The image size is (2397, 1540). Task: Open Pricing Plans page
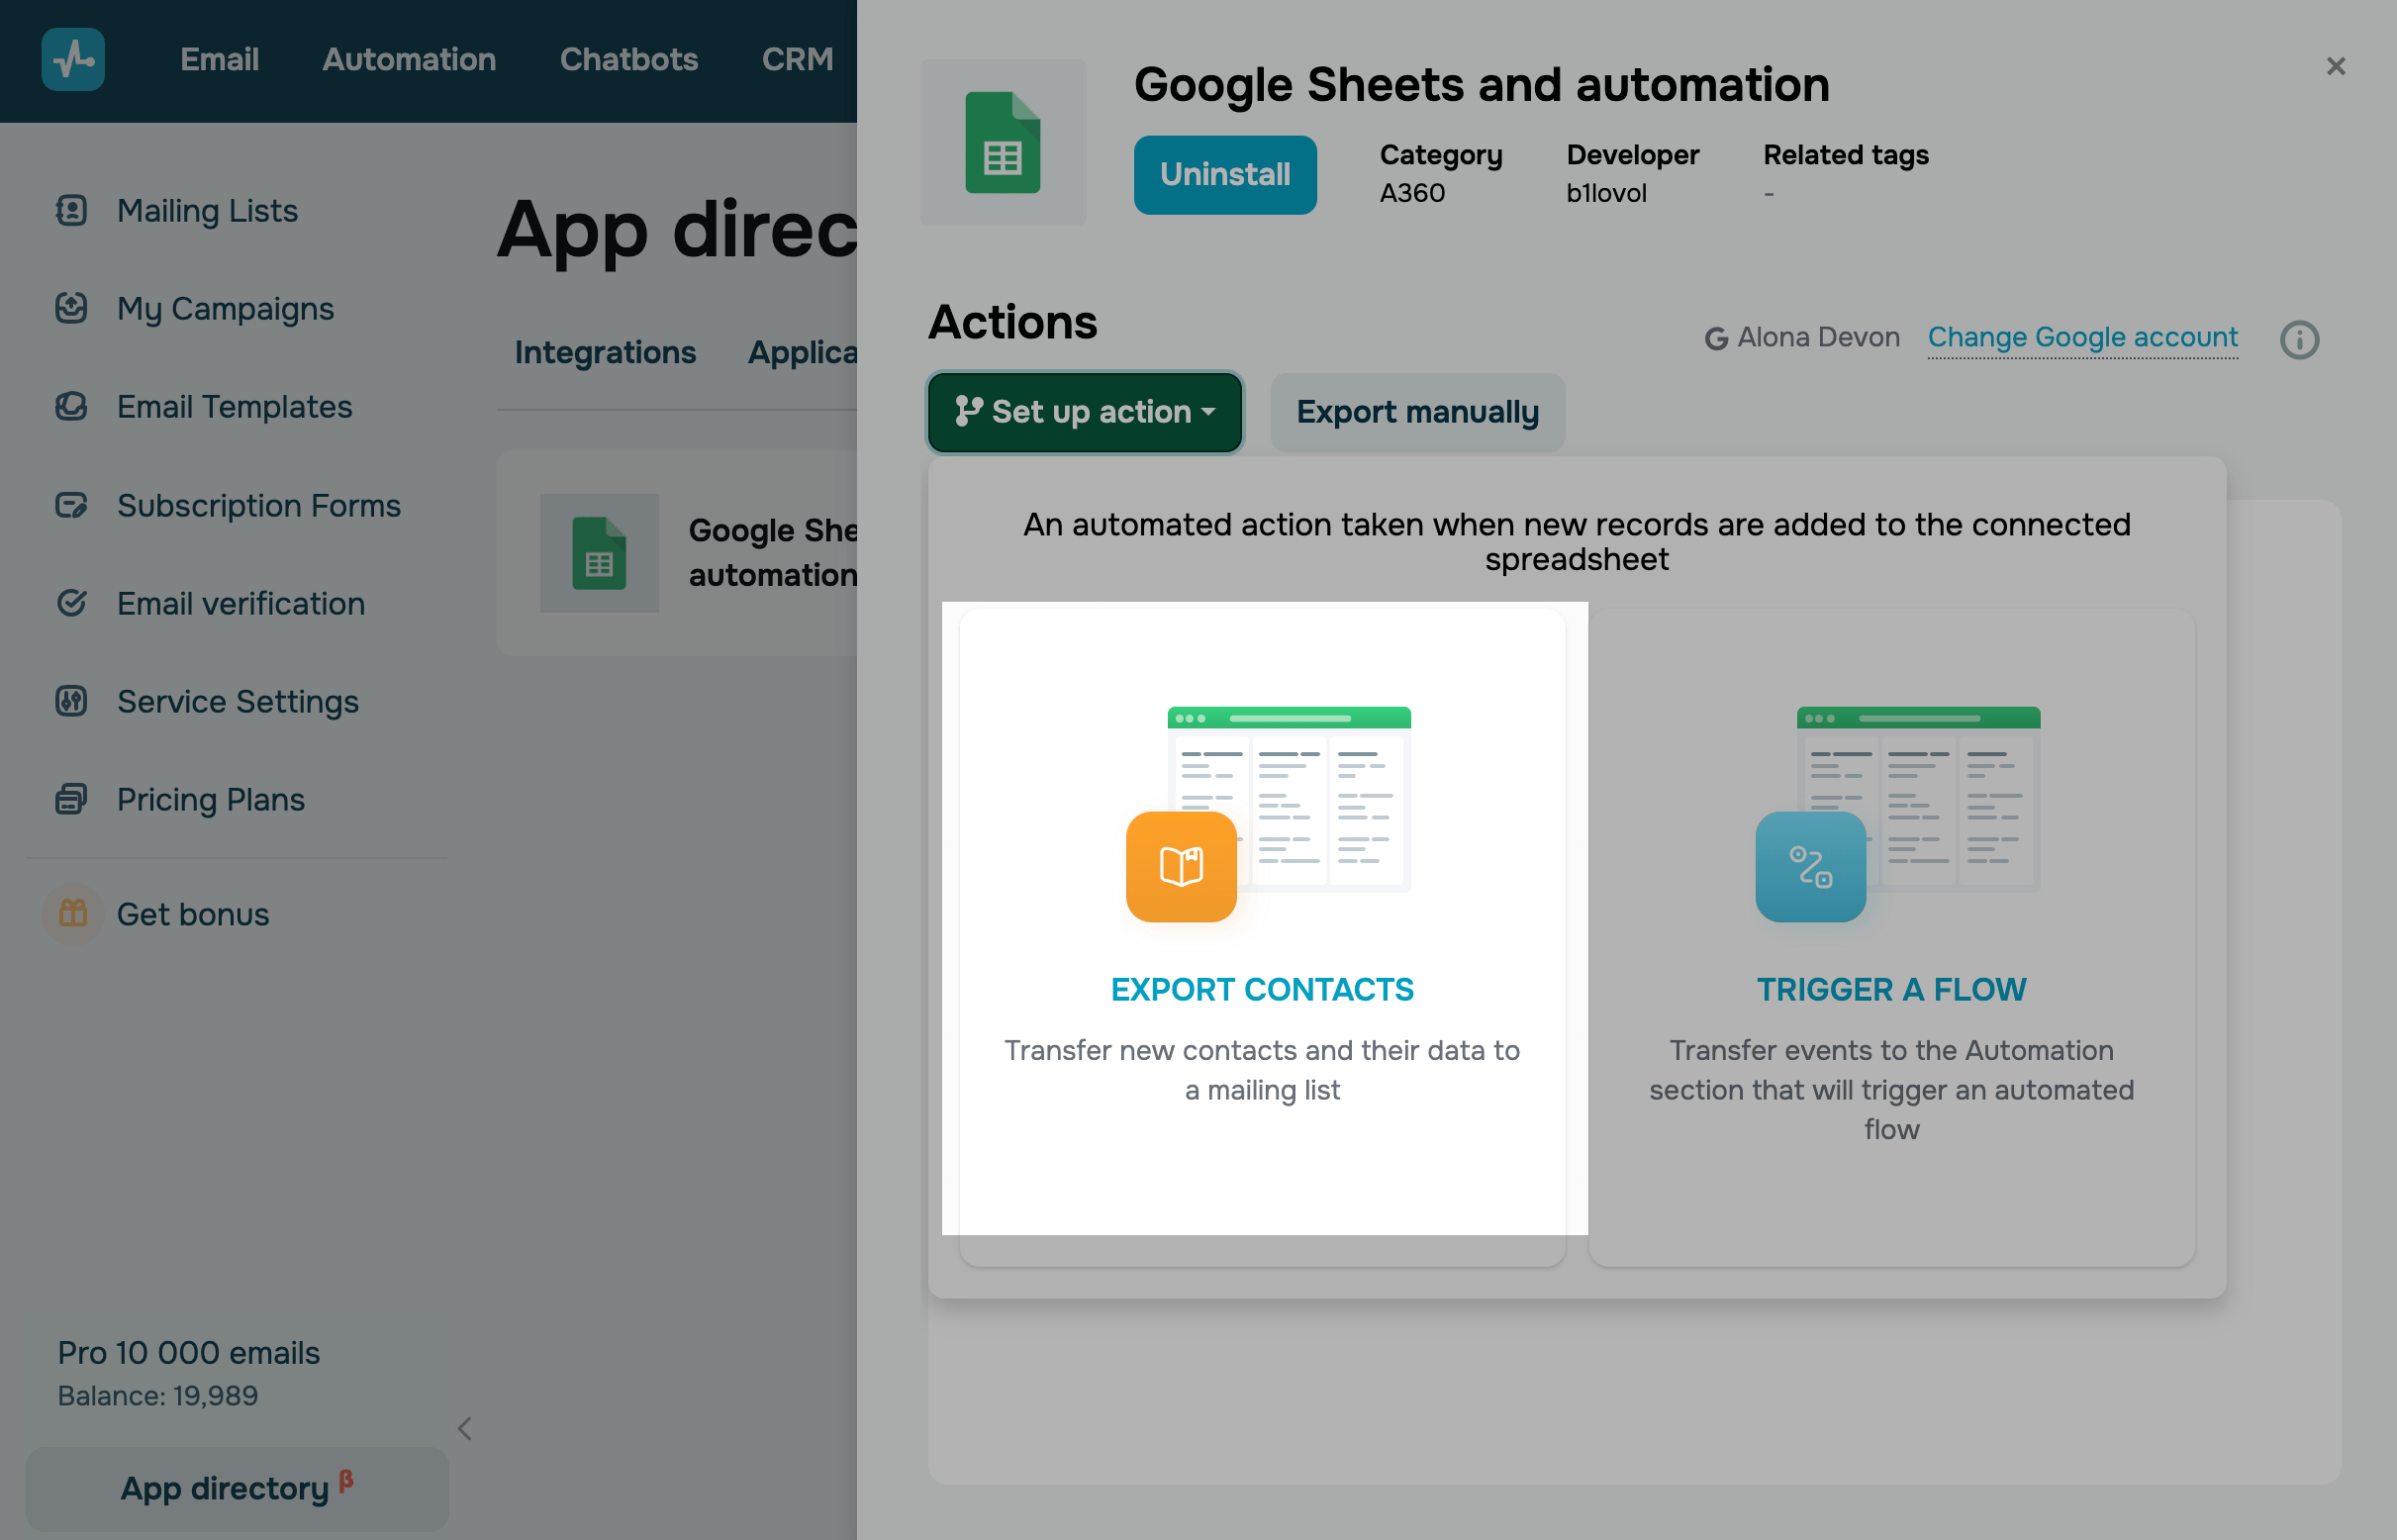coord(210,800)
